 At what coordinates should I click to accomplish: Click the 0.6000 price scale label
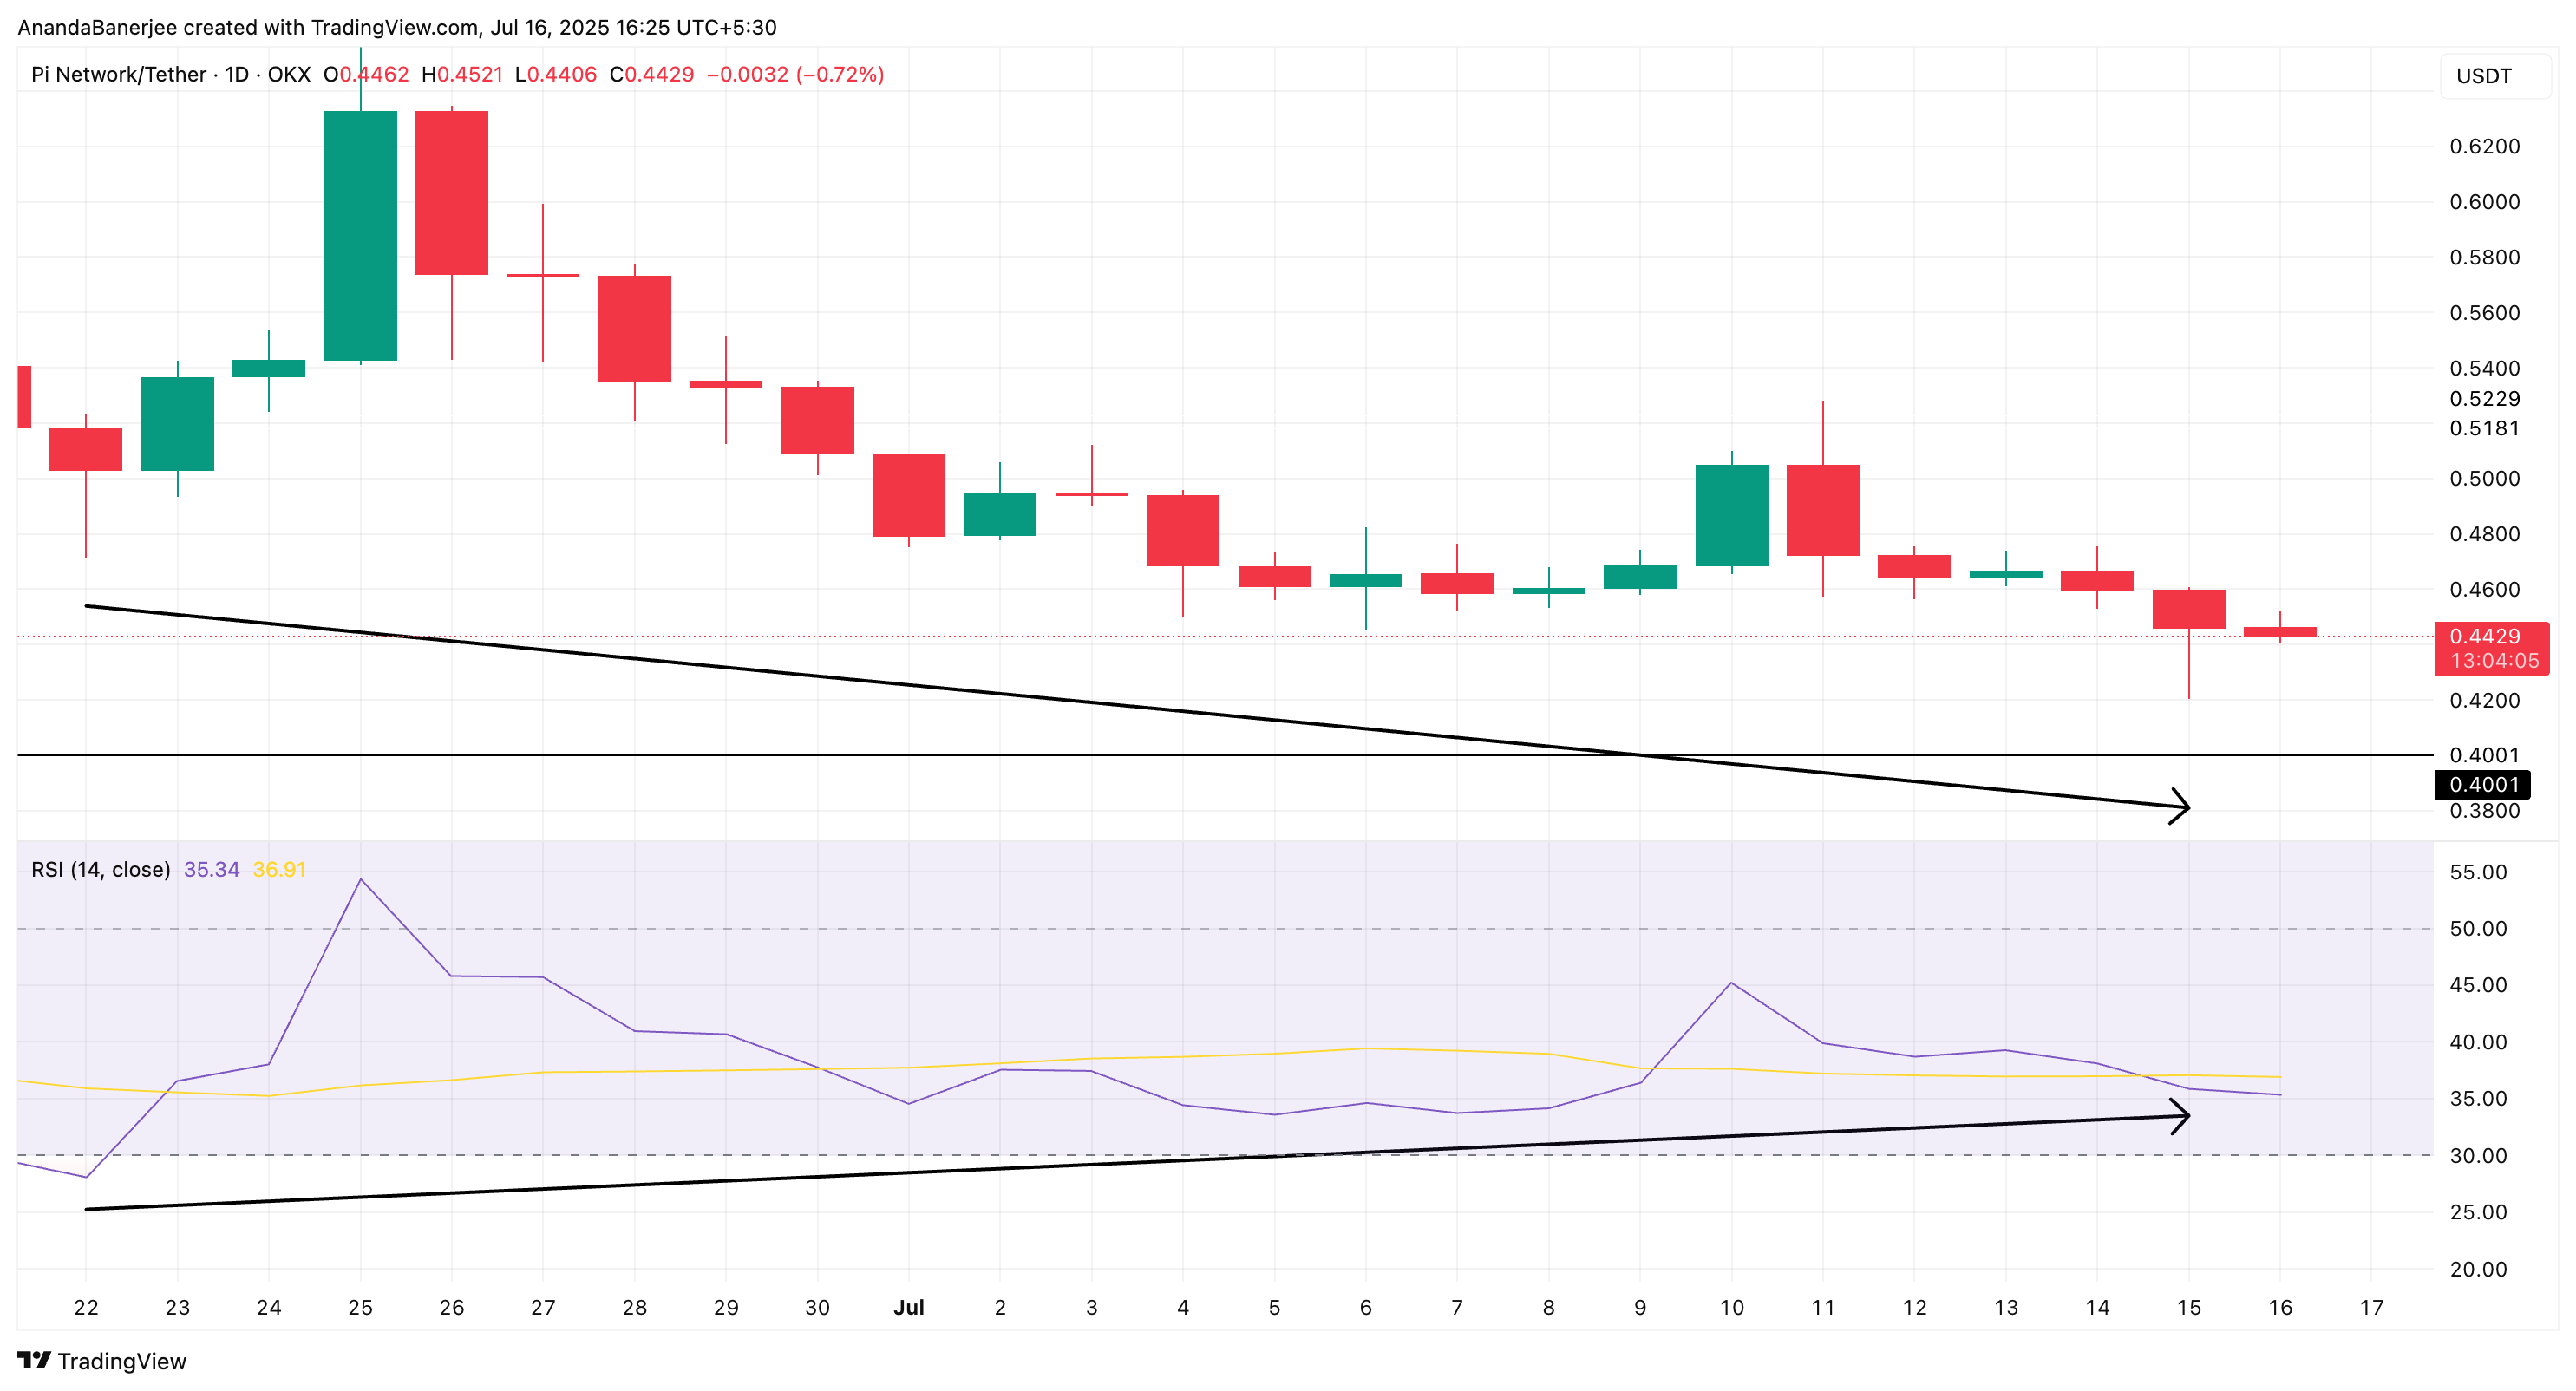pyautogui.click(x=2484, y=202)
